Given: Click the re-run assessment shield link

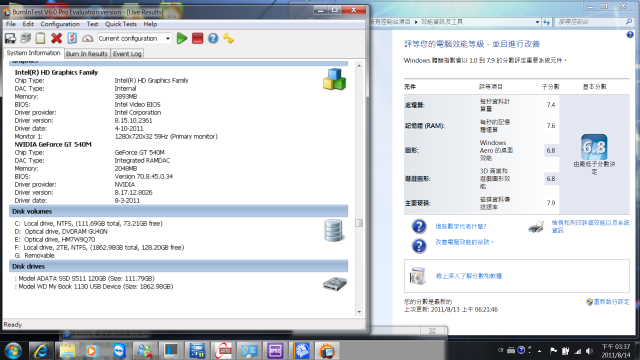Looking at the screenshot, I should [608, 302].
